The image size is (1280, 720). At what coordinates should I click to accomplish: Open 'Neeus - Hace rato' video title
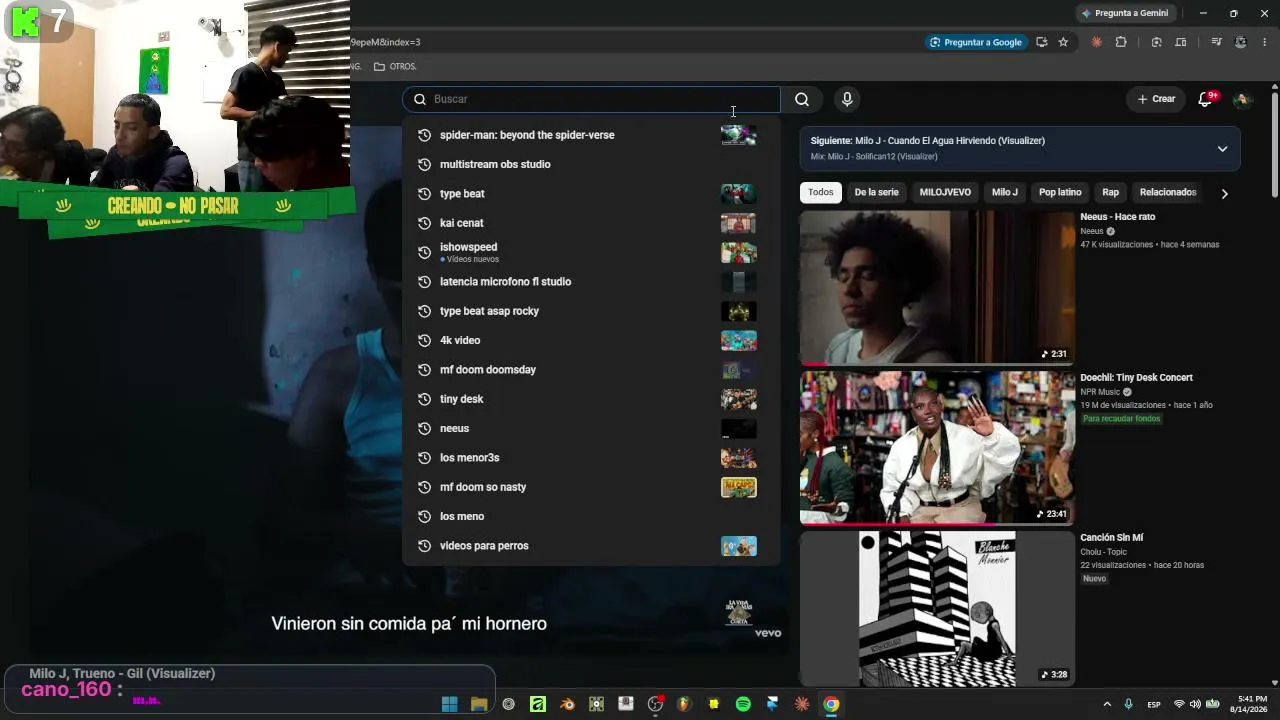tap(1117, 217)
